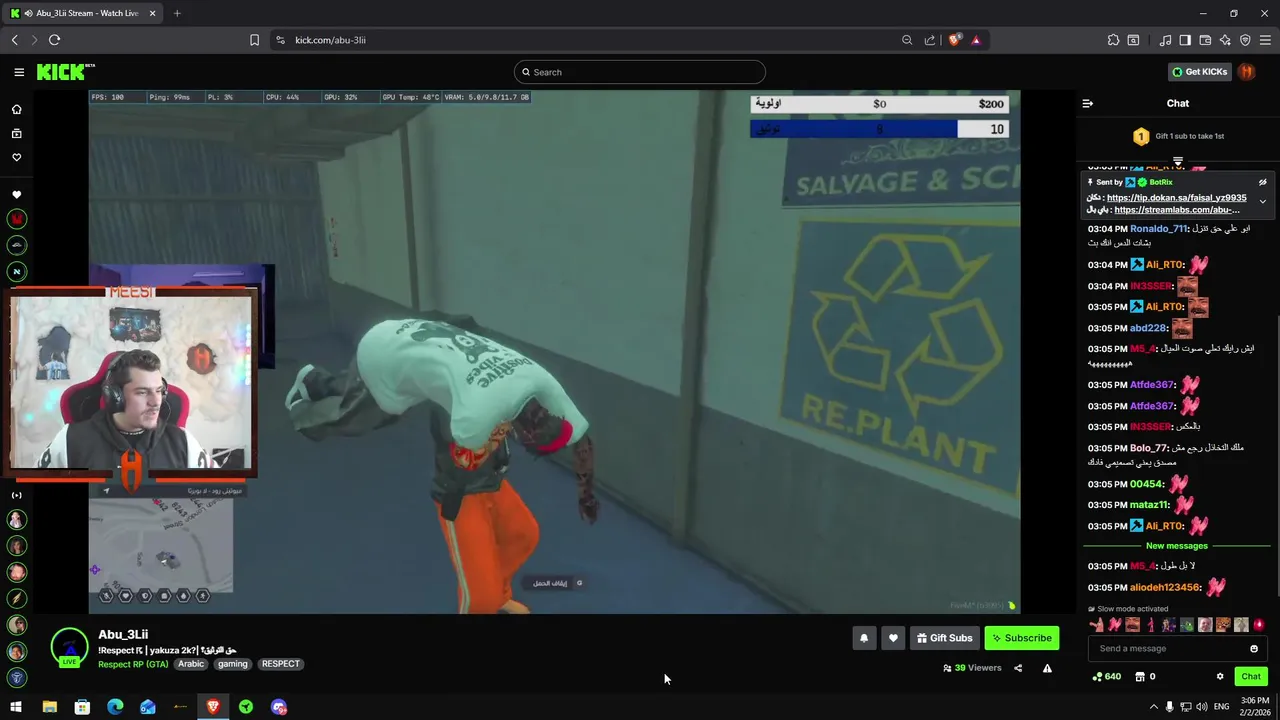
Task: Open Brave Shields icon in address bar
Action: (955, 40)
